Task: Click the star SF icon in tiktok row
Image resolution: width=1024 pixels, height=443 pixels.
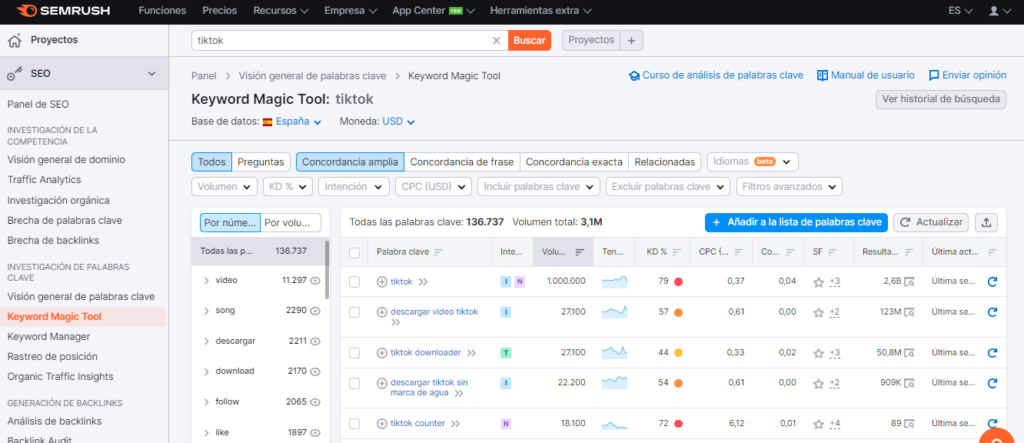Action: (818, 282)
